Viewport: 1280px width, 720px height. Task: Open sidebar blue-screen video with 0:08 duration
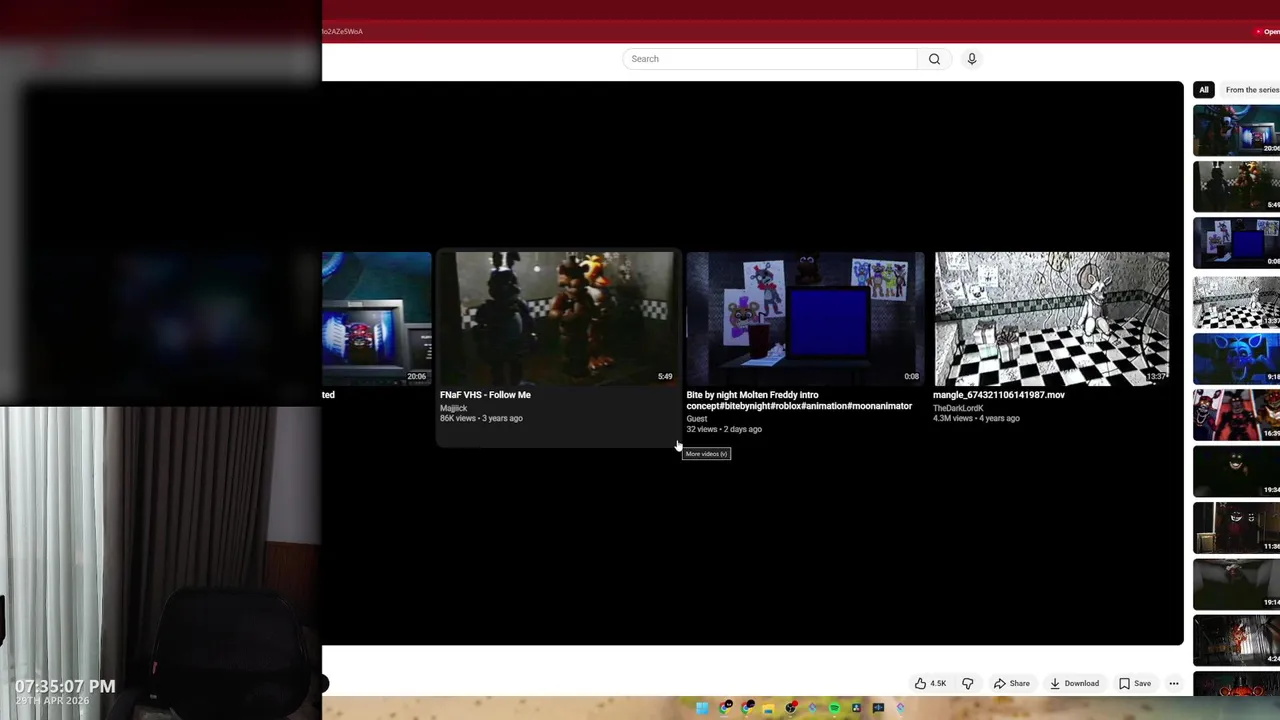click(x=1236, y=243)
